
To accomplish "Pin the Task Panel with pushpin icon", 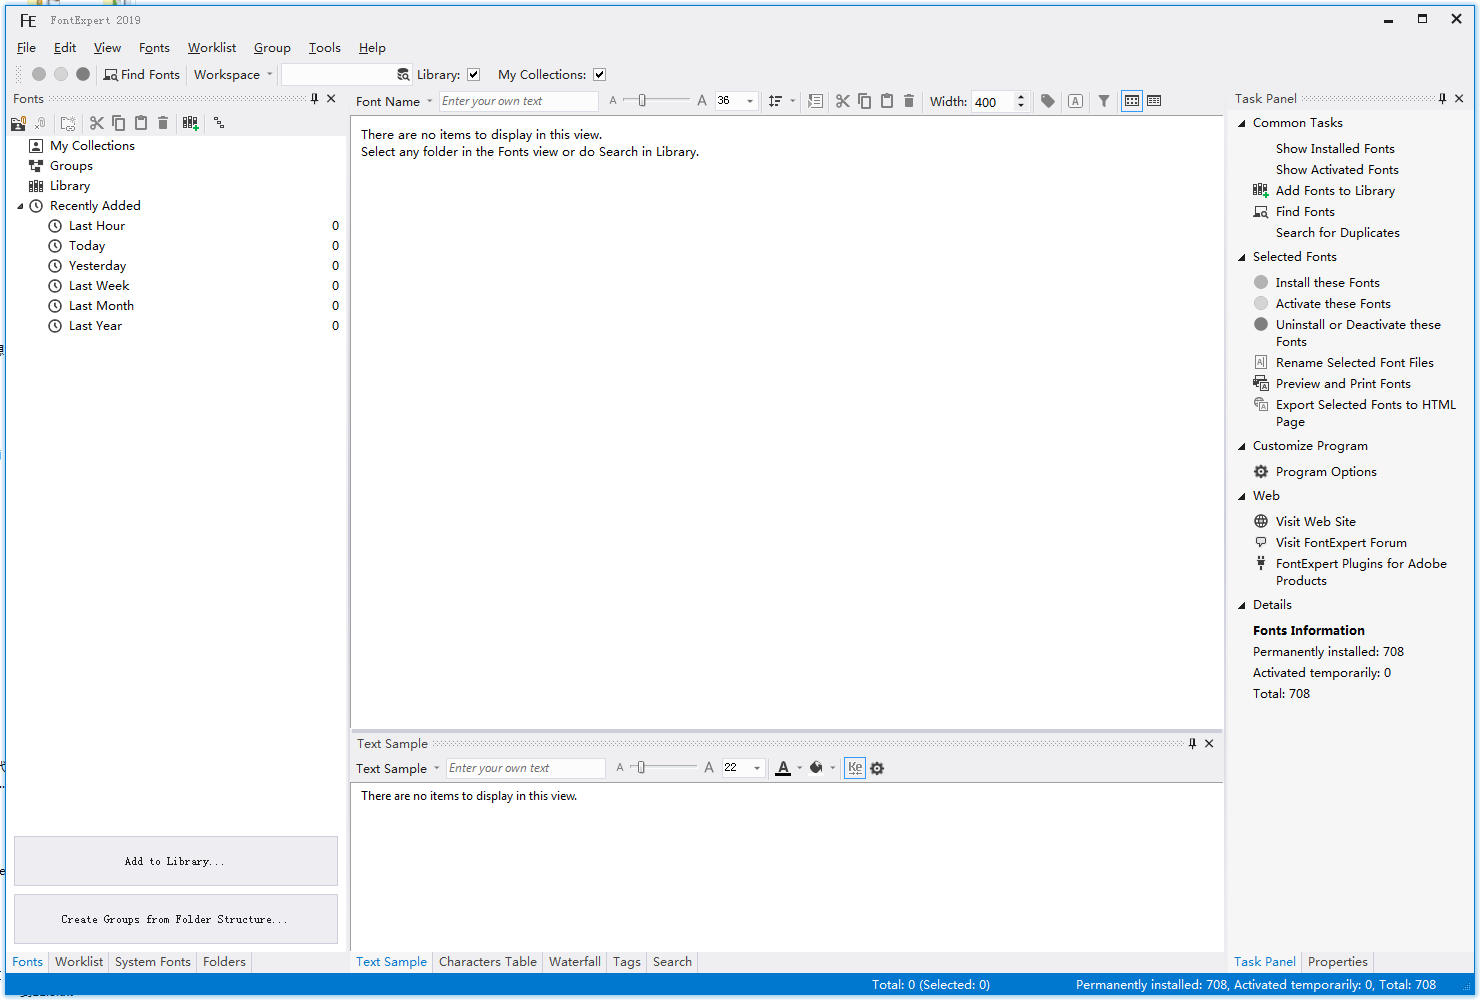I will 1442,99.
